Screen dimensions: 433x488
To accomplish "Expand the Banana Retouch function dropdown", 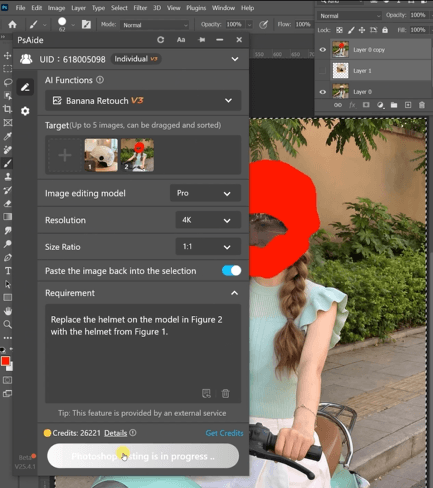I will pos(143,100).
